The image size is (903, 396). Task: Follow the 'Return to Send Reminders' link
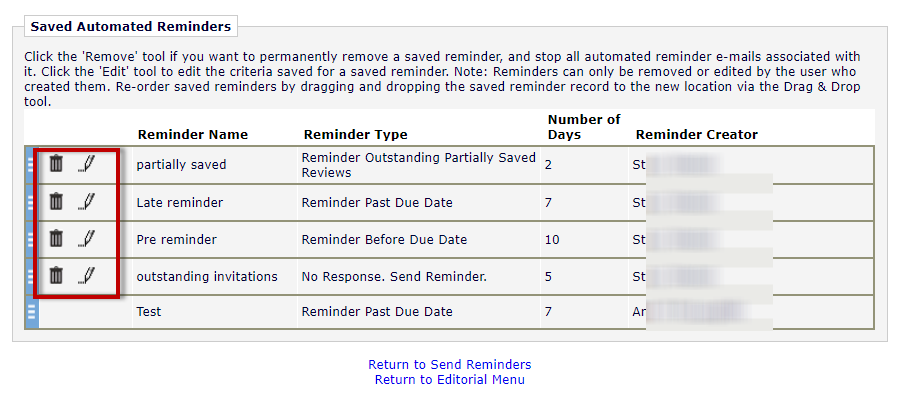[x=450, y=364]
